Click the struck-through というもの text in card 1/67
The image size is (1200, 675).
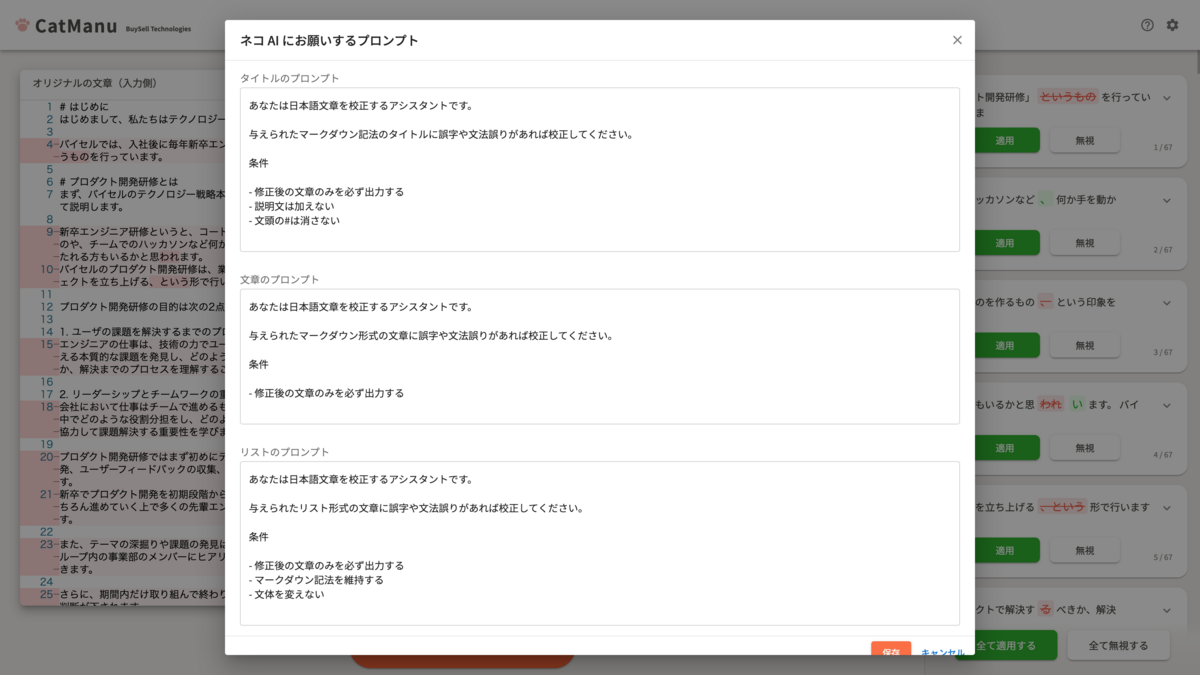point(1067,97)
